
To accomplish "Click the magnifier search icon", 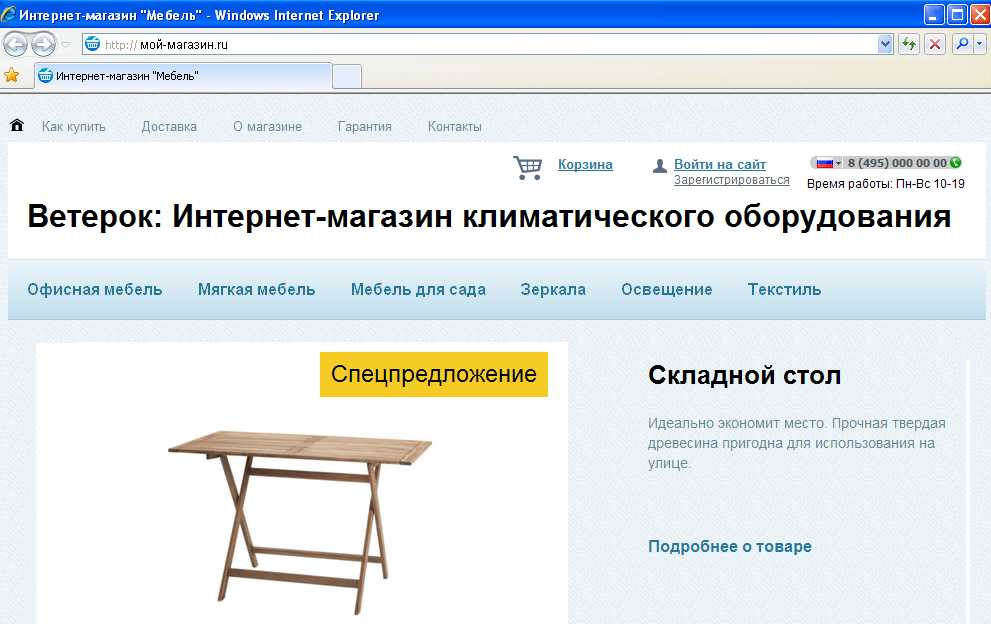I will coord(961,44).
